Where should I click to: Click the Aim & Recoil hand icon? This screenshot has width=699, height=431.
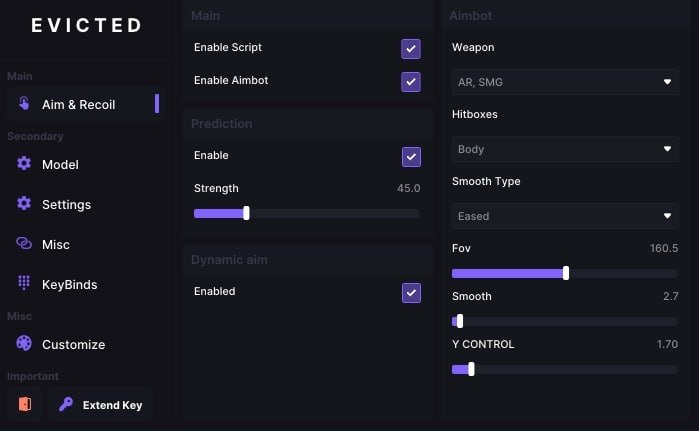click(x=24, y=103)
